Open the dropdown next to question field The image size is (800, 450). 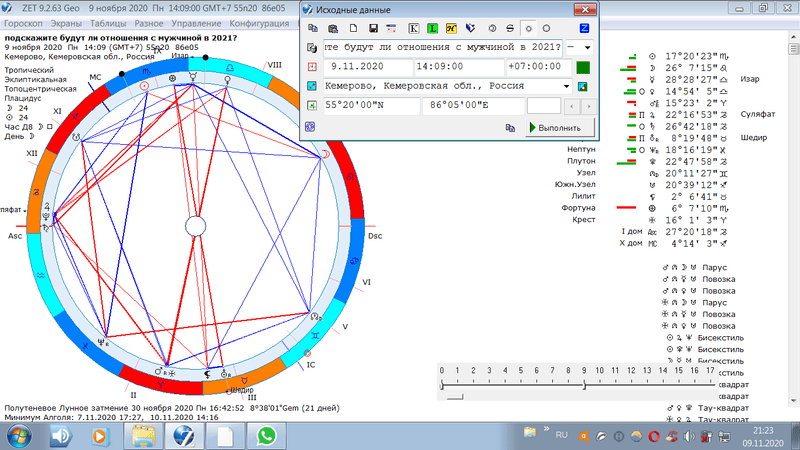(585, 47)
